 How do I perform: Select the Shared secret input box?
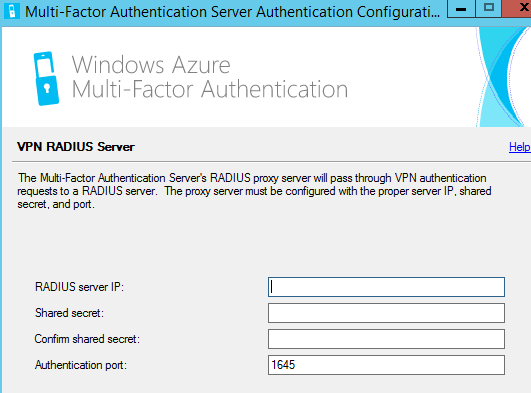[x=386, y=313]
